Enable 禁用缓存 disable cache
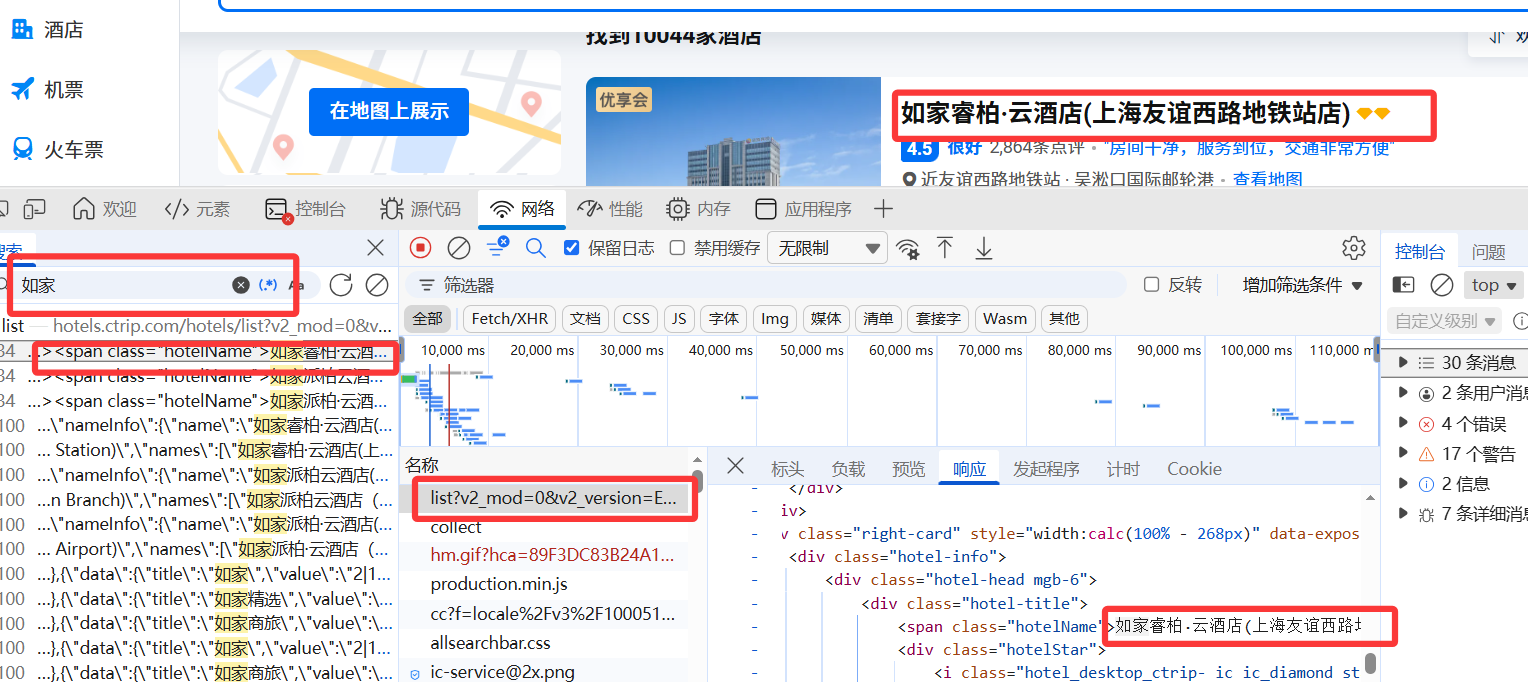 click(x=677, y=247)
